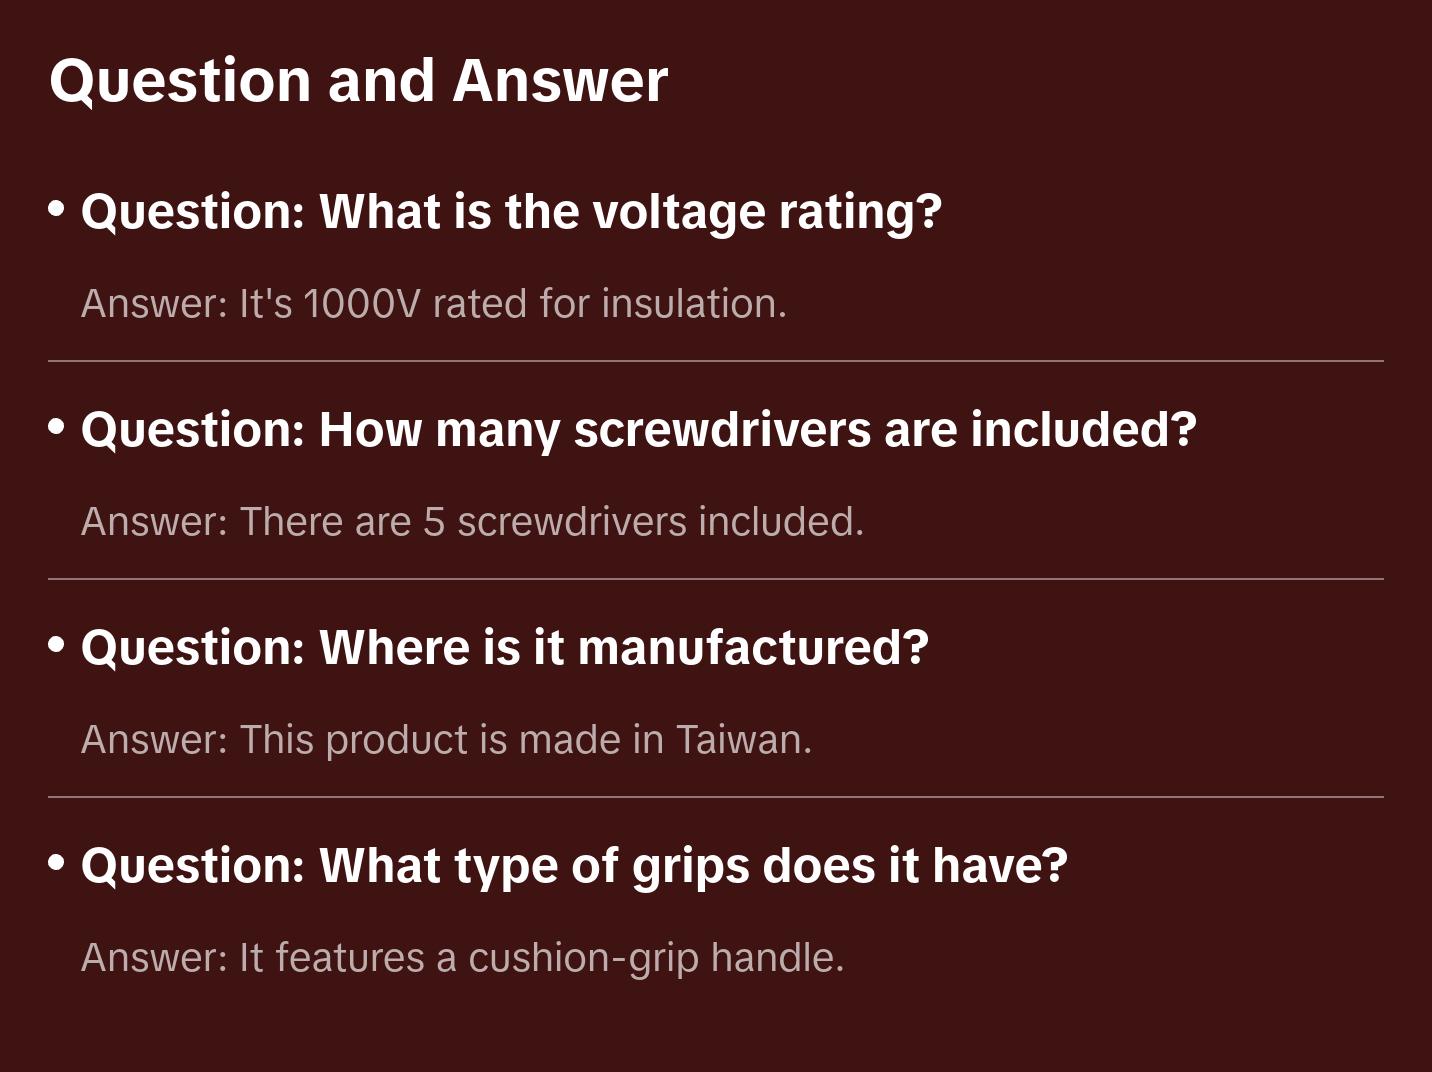Click the bullet beside grips question
Screen dimensions: 1432x1072
pos(57,862)
